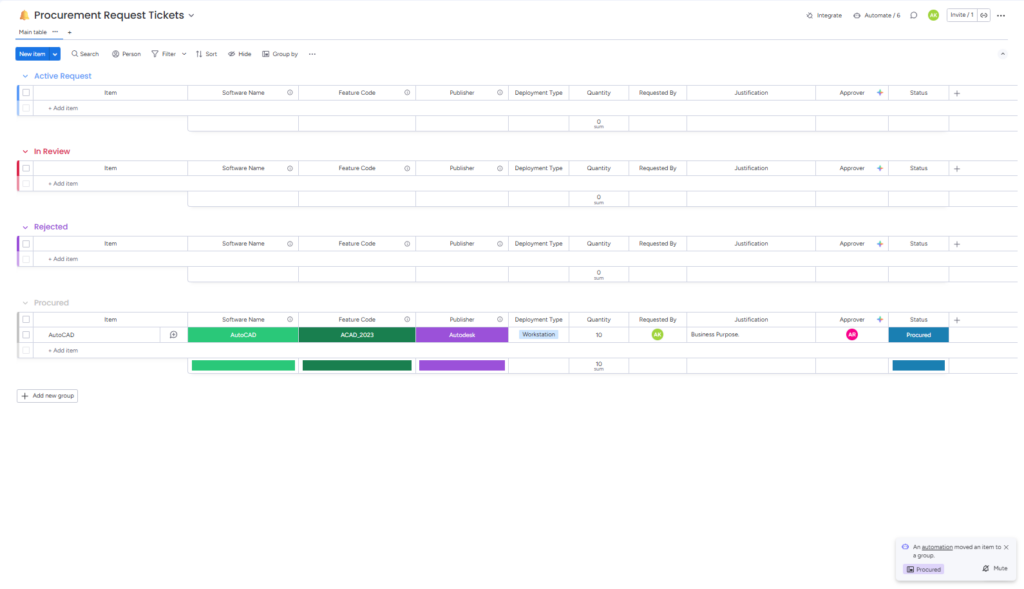This screenshot has width=1024, height=589.
Task: Open the Integrate panel
Action: pos(824,15)
